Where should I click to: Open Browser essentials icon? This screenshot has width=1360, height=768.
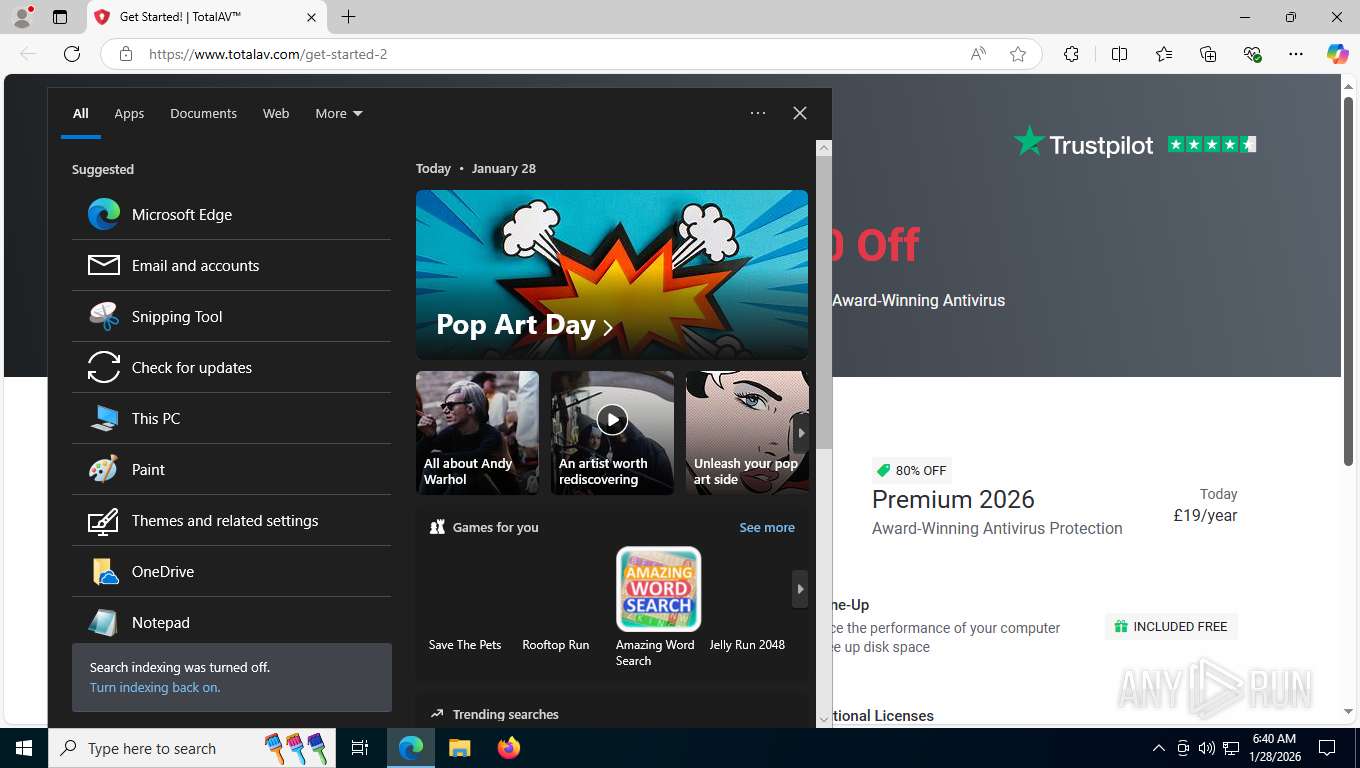tap(1252, 54)
